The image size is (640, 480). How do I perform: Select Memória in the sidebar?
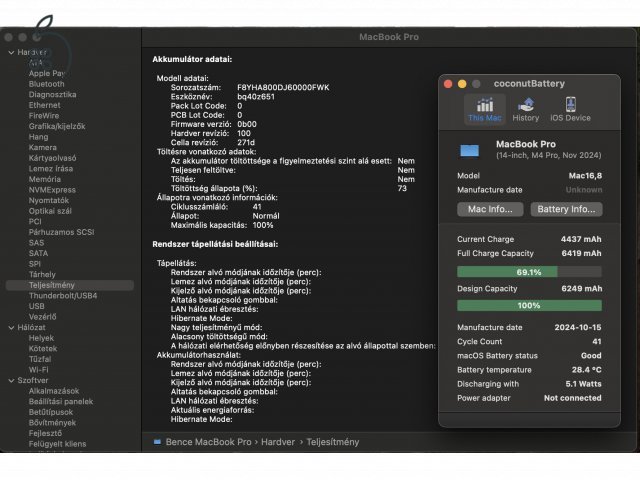point(44,180)
